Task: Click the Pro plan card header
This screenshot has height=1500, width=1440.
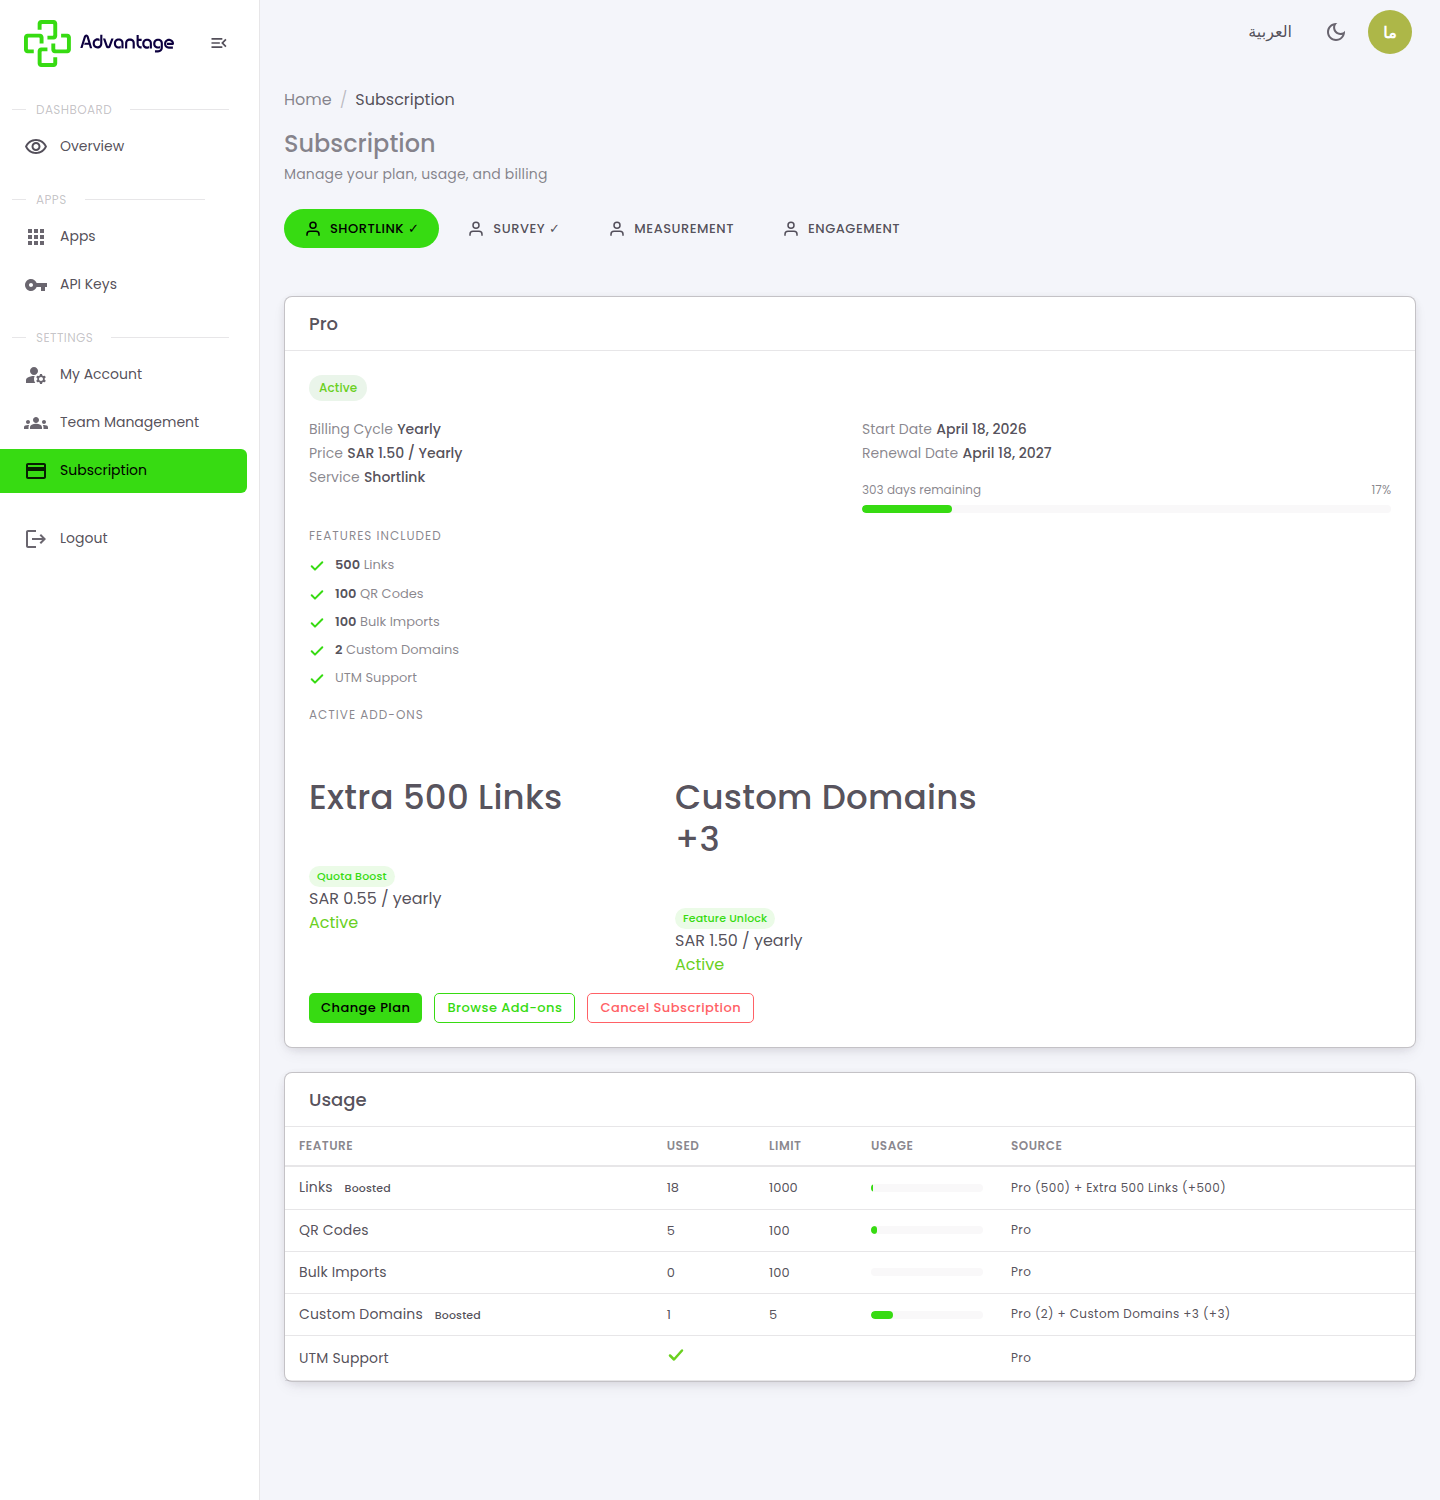Action: click(x=850, y=324)
